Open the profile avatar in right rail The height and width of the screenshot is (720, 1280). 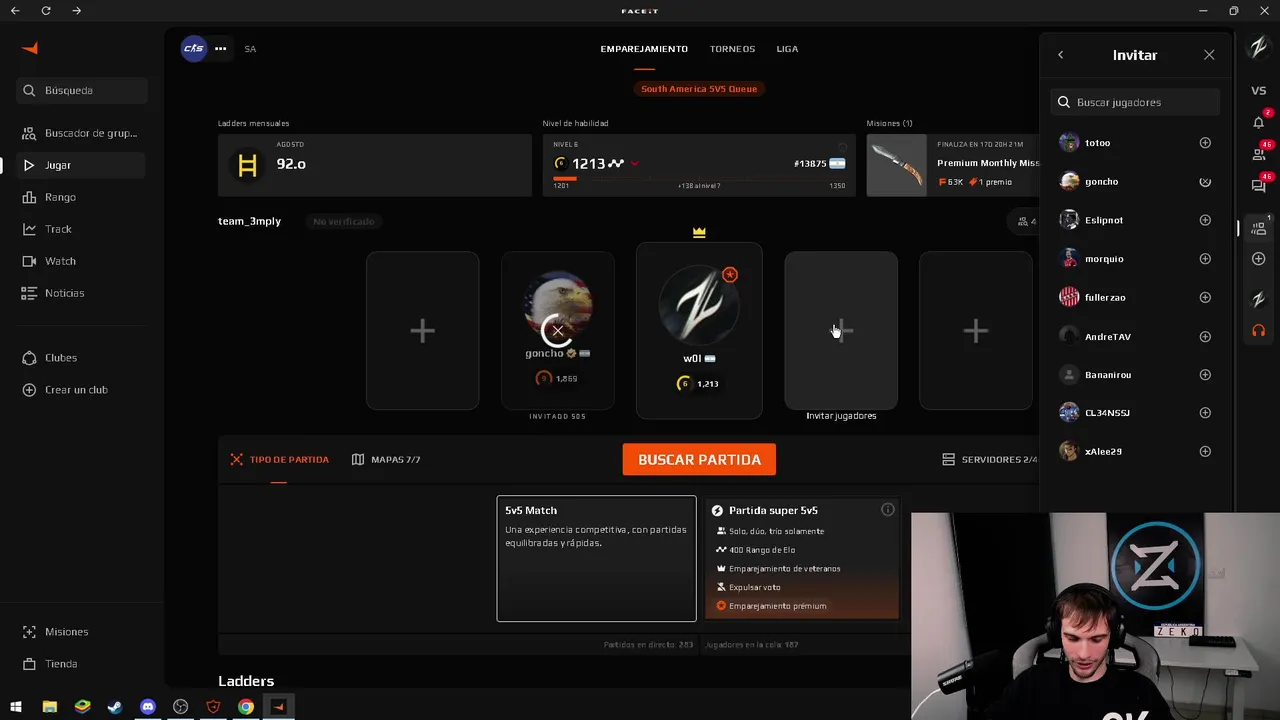click(x=1259, y=48)
